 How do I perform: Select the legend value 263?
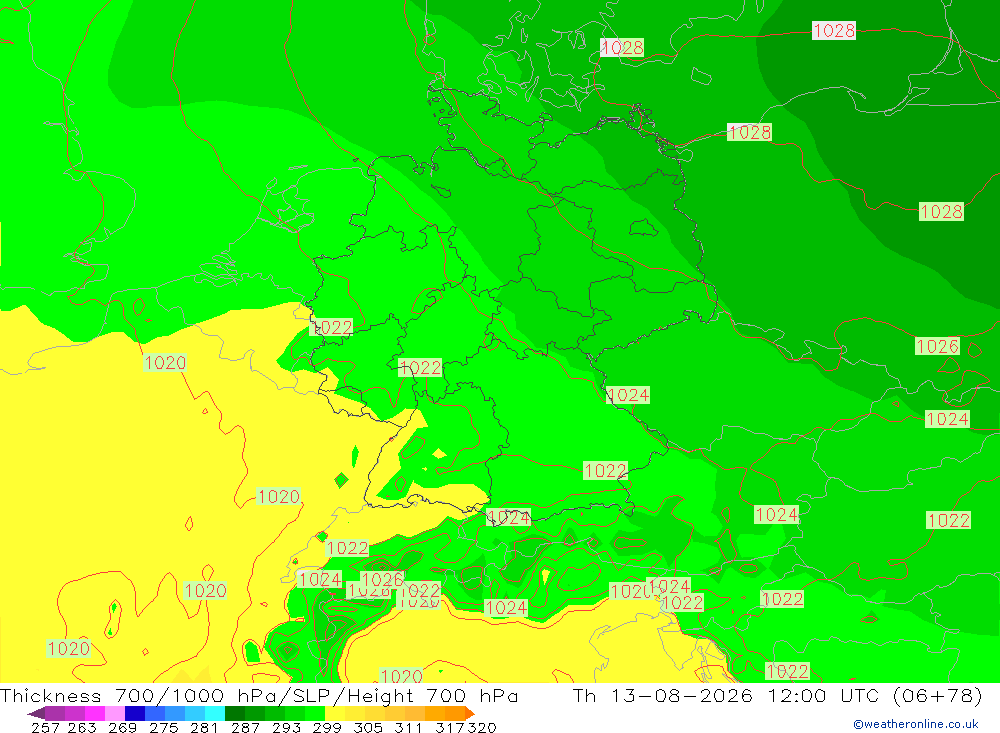[81, 727]
